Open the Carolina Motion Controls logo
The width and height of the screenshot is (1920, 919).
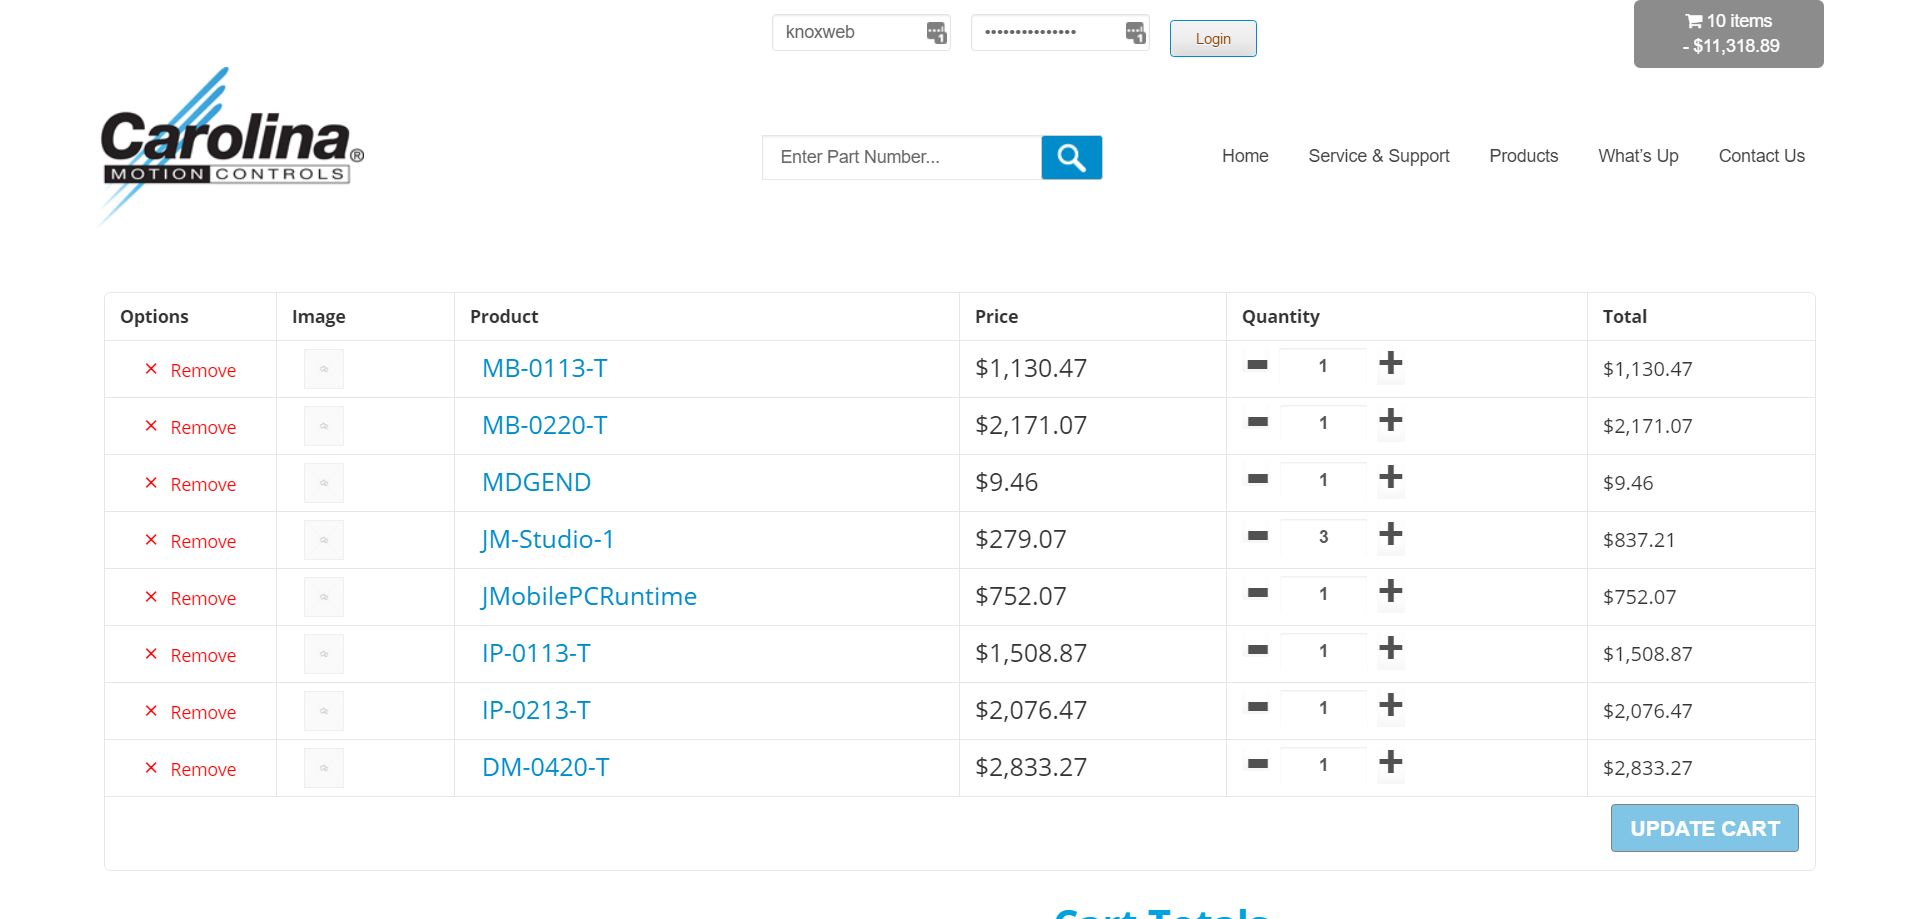pos(232,147)
